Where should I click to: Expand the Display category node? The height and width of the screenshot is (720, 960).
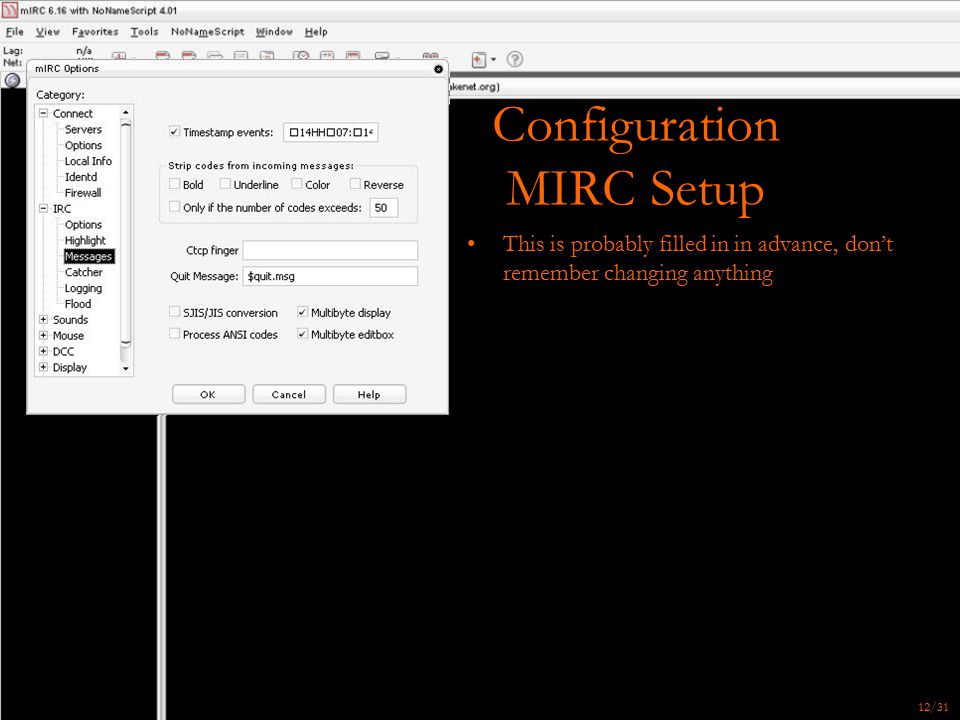[43, 367]
